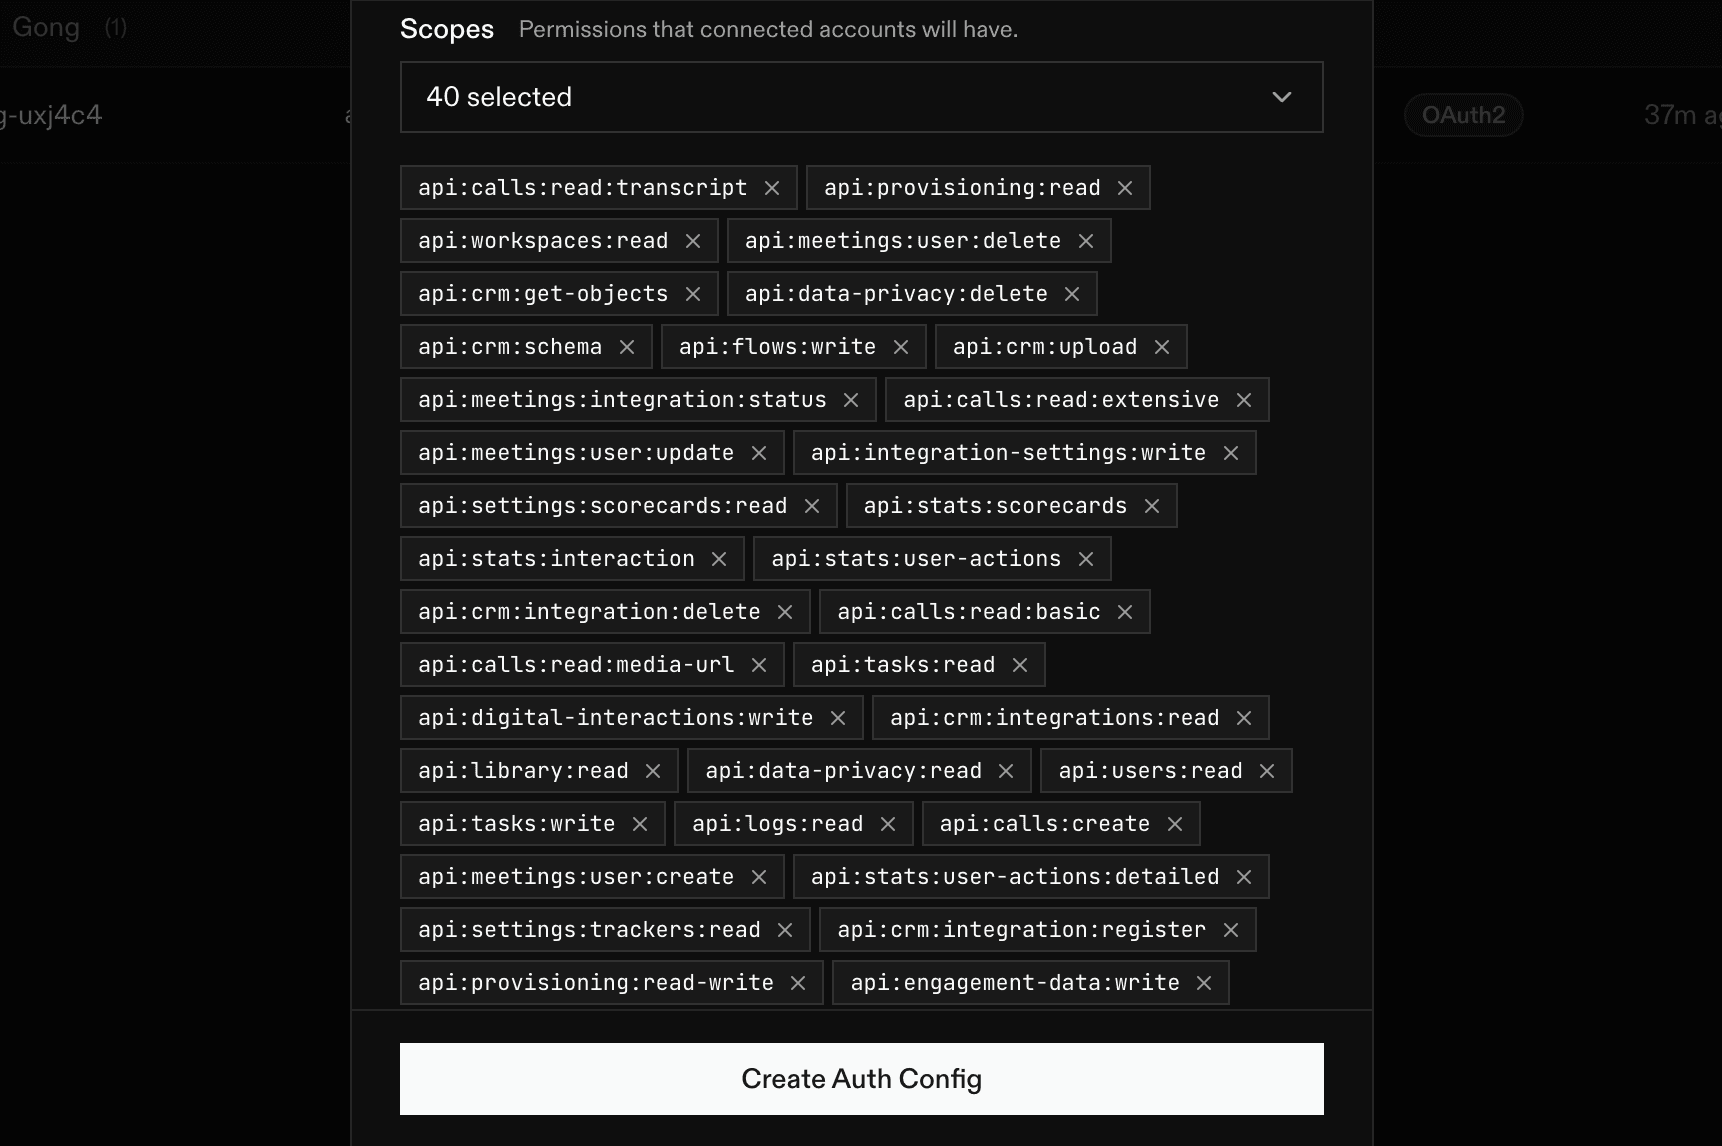Click the Create Auth Config button
This screenshot has width=1722, height=1146.
[861, 1079]
